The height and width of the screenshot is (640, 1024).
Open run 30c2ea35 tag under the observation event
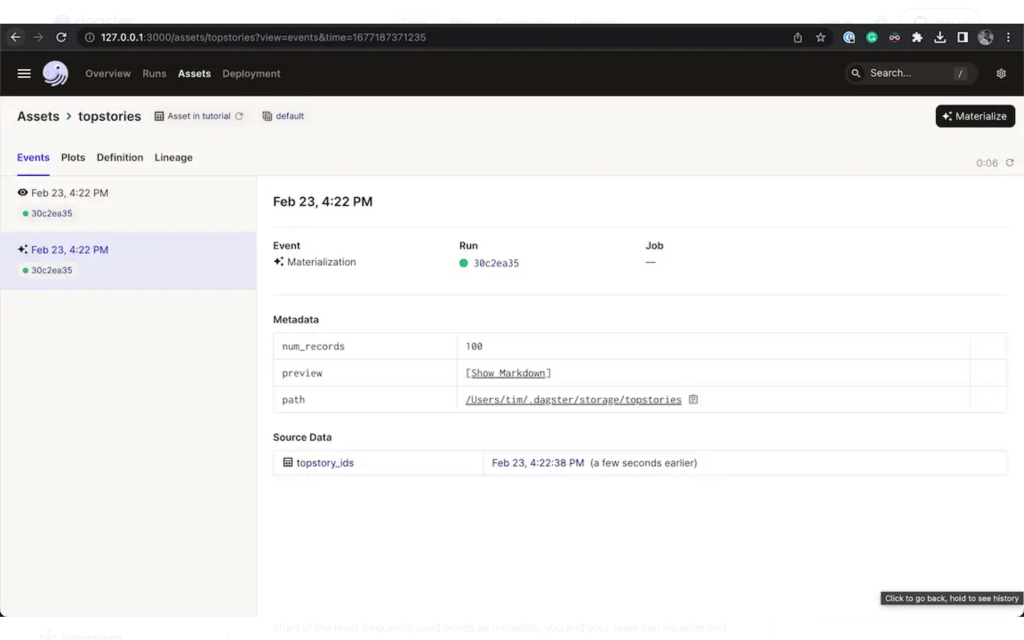[x=47, y=213]
